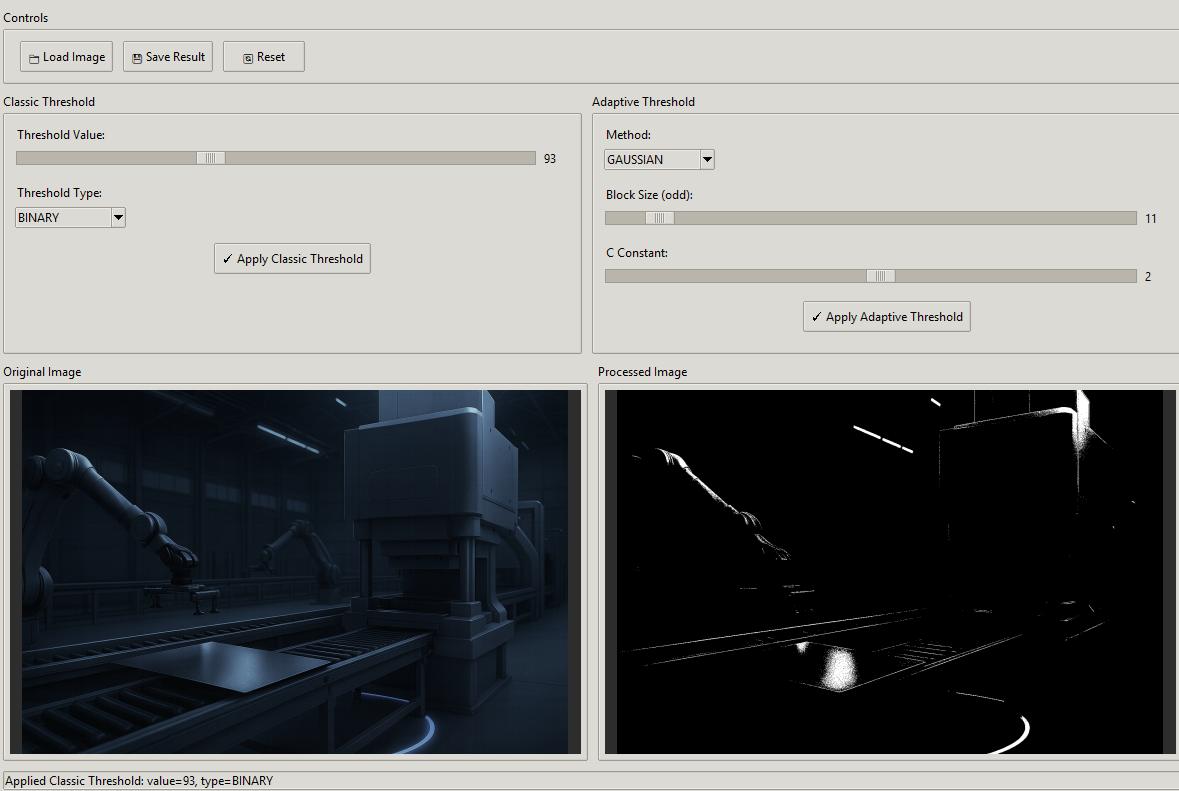Click the Threshold Value slider handle

210,157
